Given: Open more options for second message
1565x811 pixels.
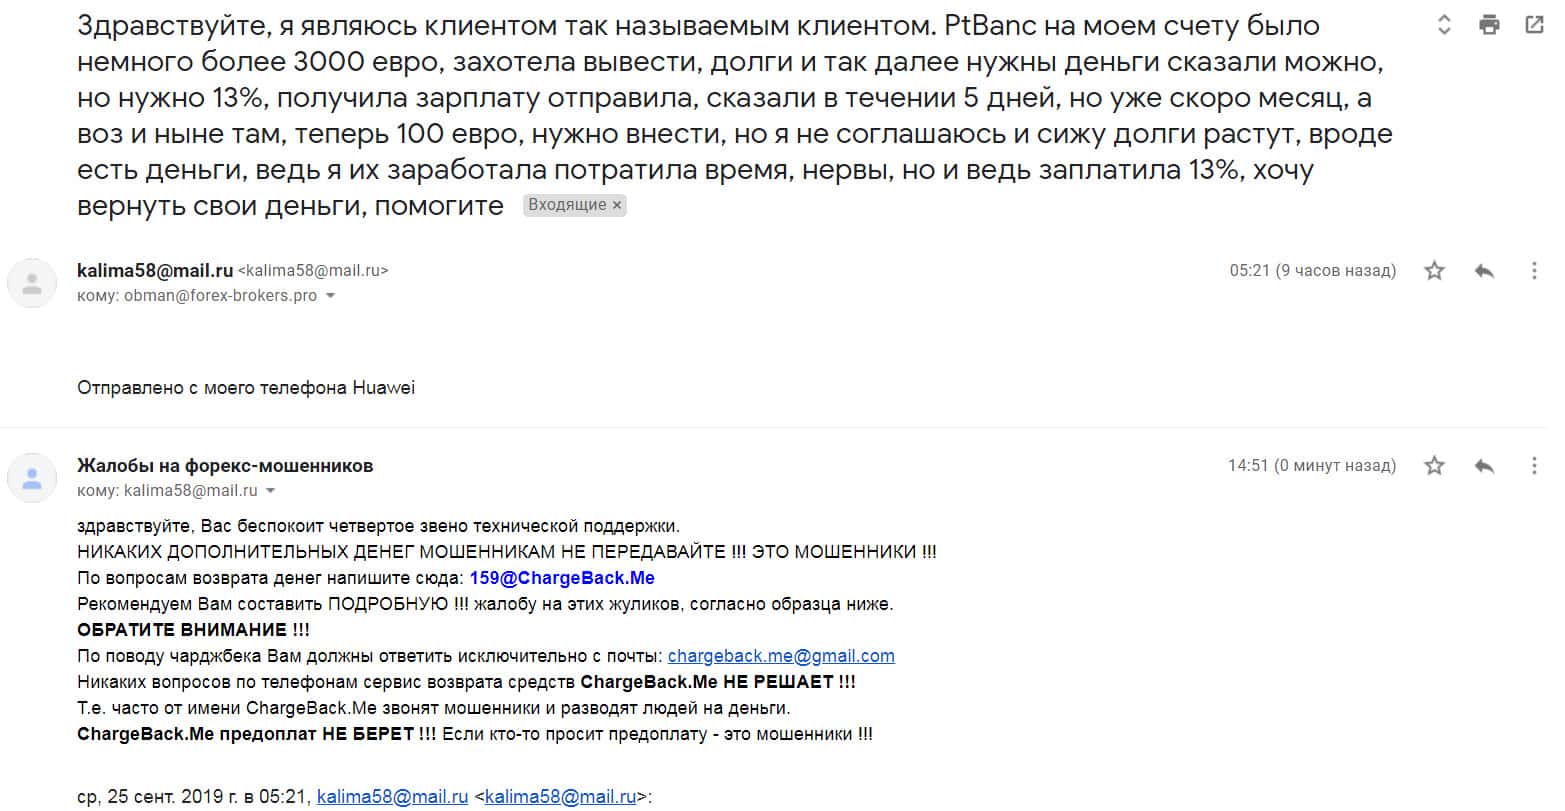Looking at the screenshot, I should [1534, 466].
